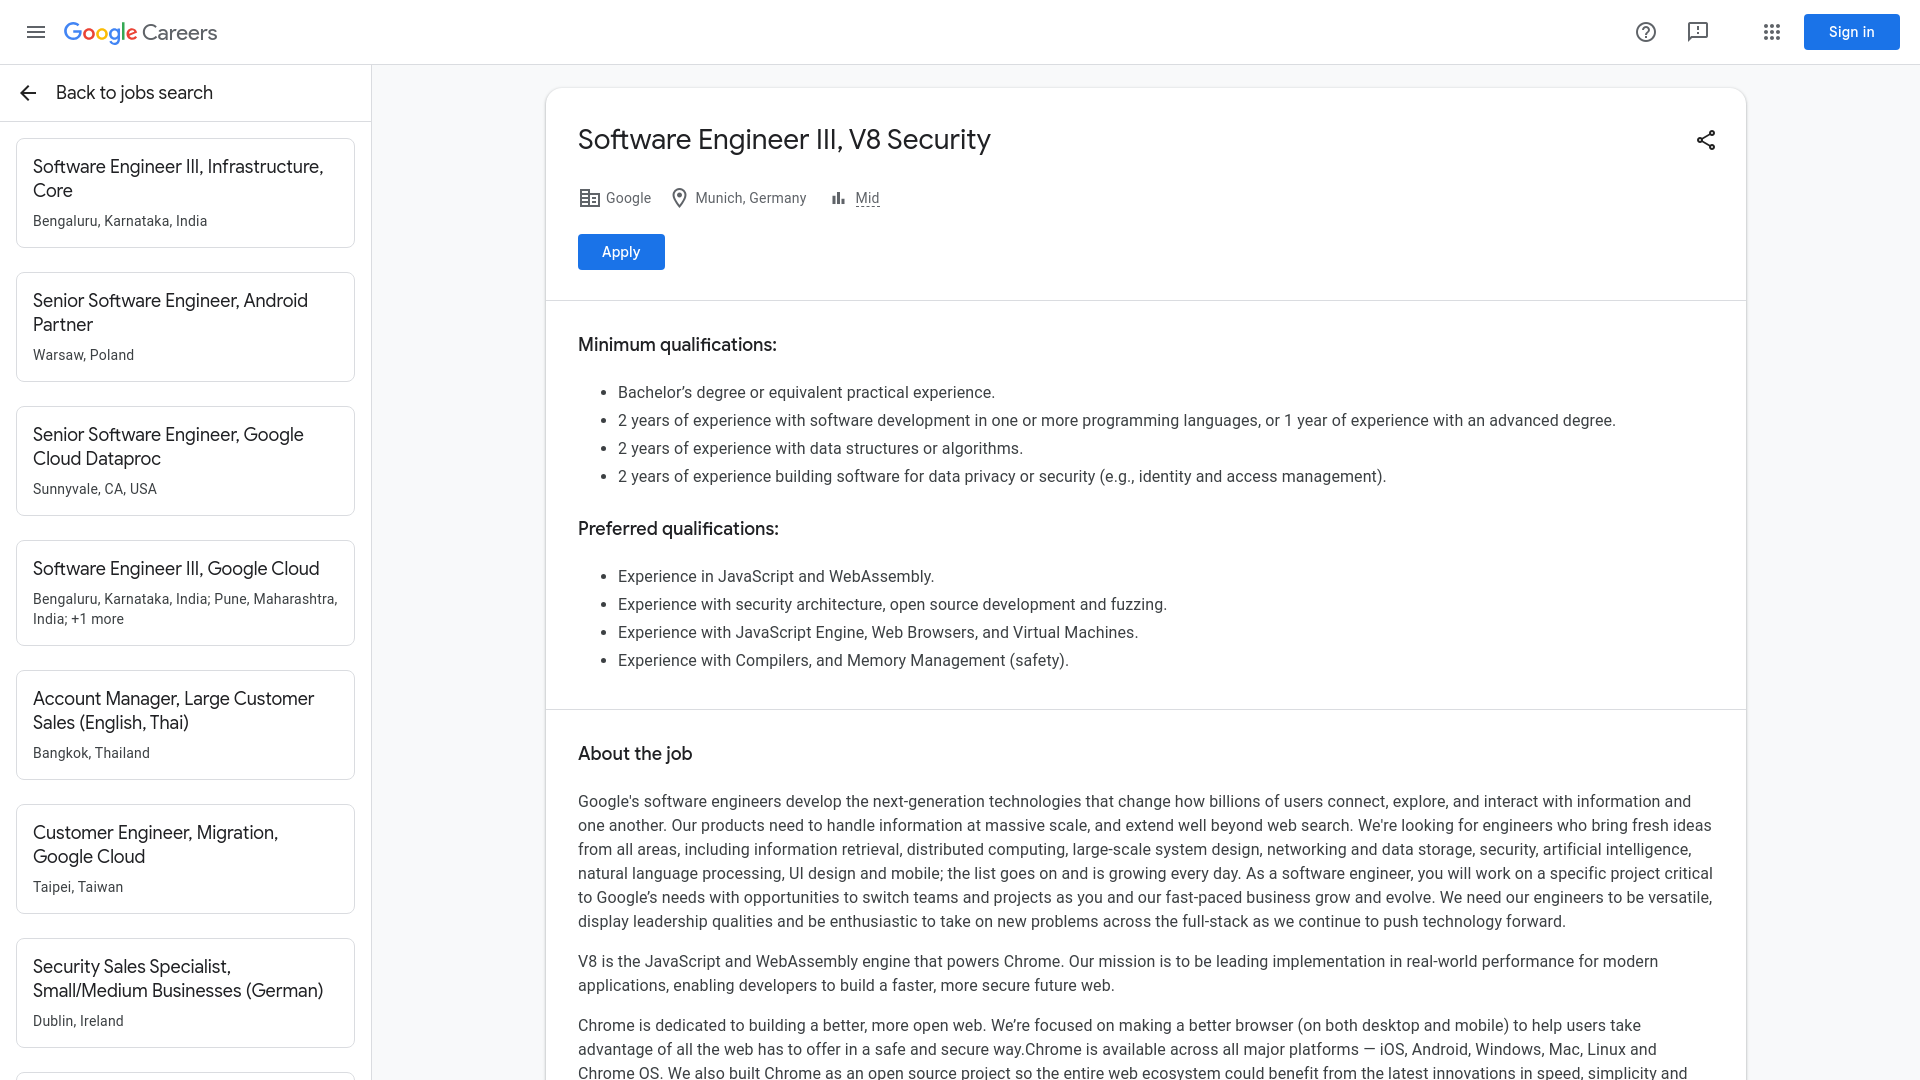1920x1080 pixels.
Task: Click the Sign in button
Action: tap(1852, 32)
